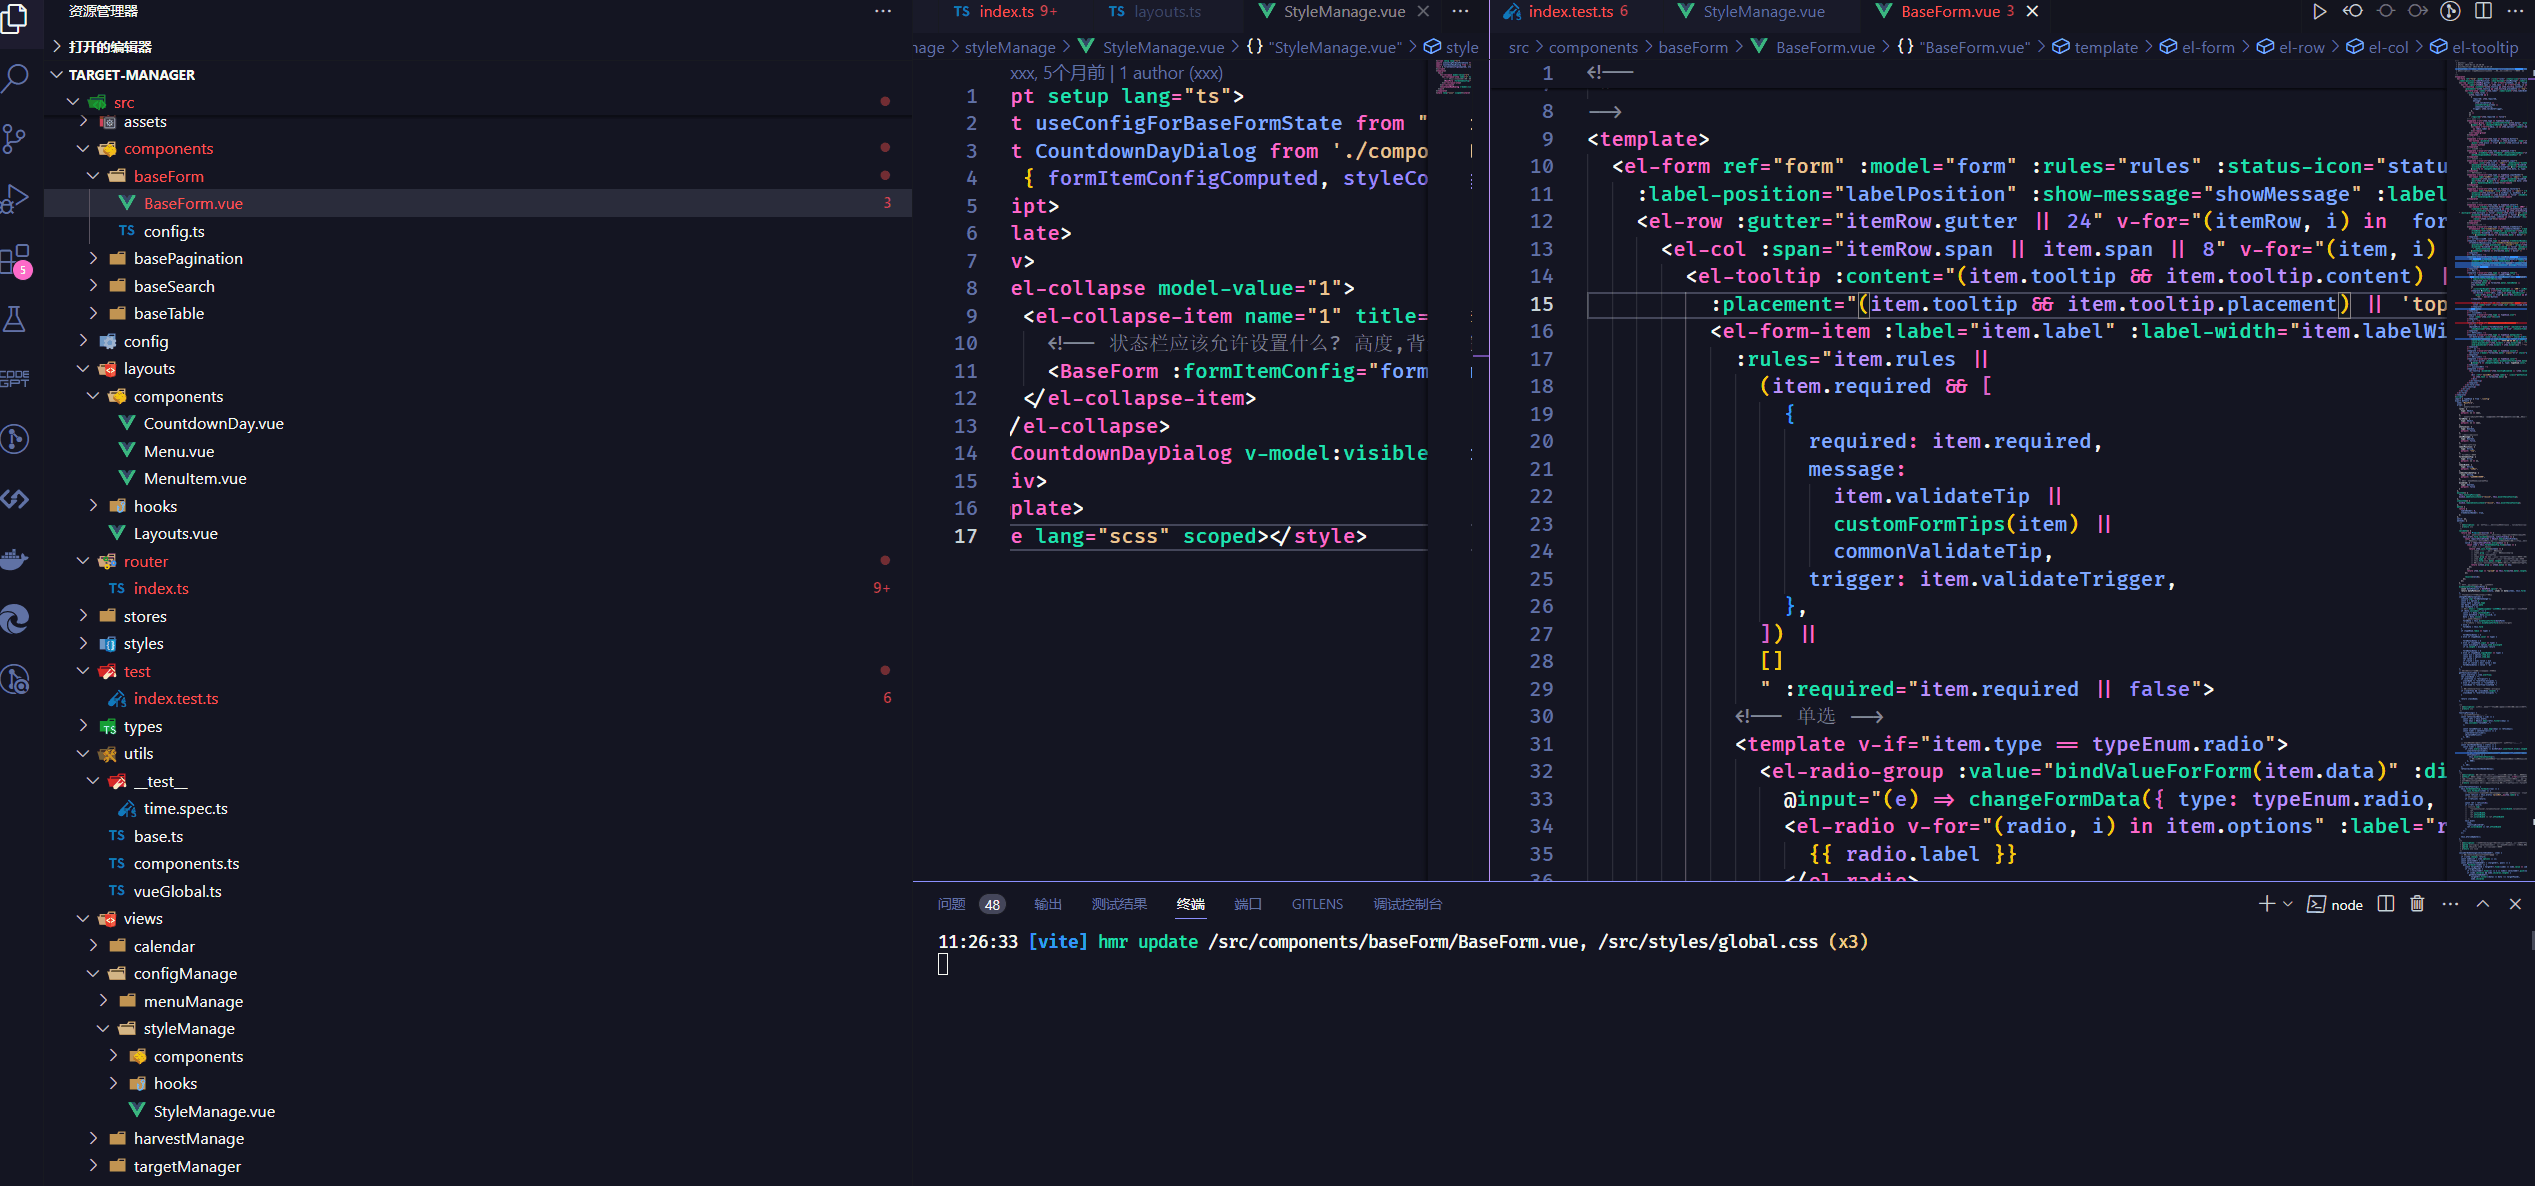Viewport: 2535px width, 1186px height.
Task: Maximize the terminal panel with the chevron
Action: click(2483, 903)
